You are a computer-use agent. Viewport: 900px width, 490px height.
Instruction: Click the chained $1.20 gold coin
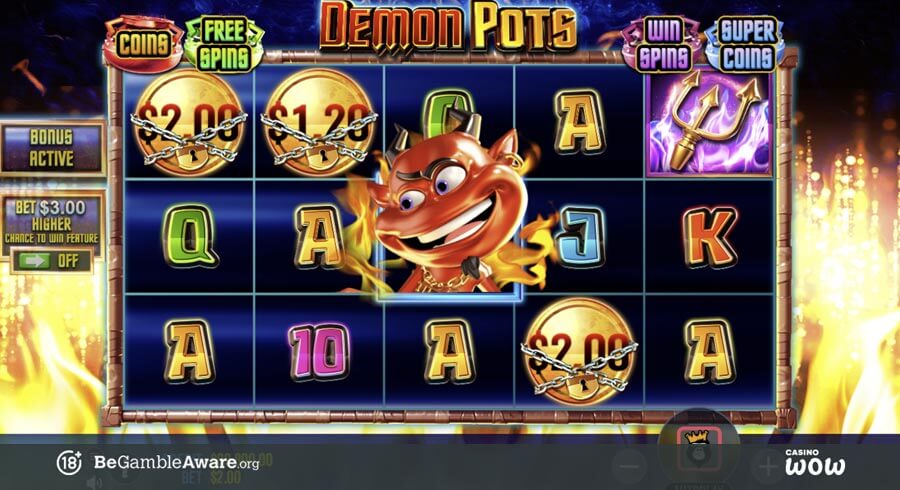[319, 123]
